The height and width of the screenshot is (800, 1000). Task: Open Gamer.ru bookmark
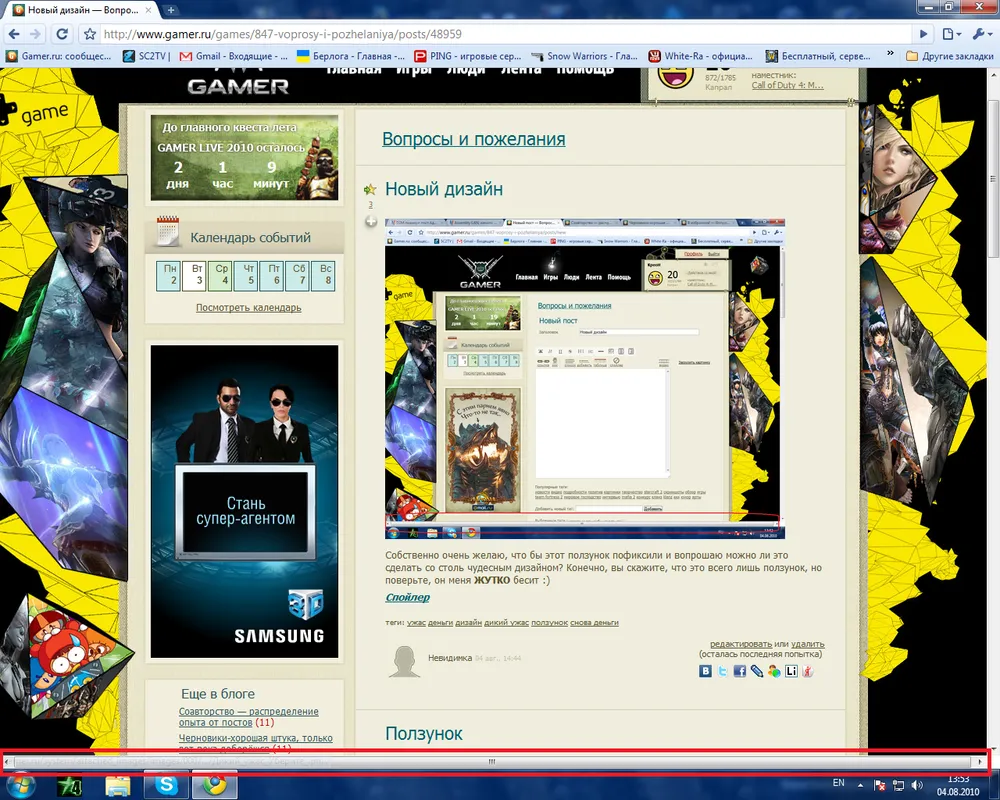[59, 56]
